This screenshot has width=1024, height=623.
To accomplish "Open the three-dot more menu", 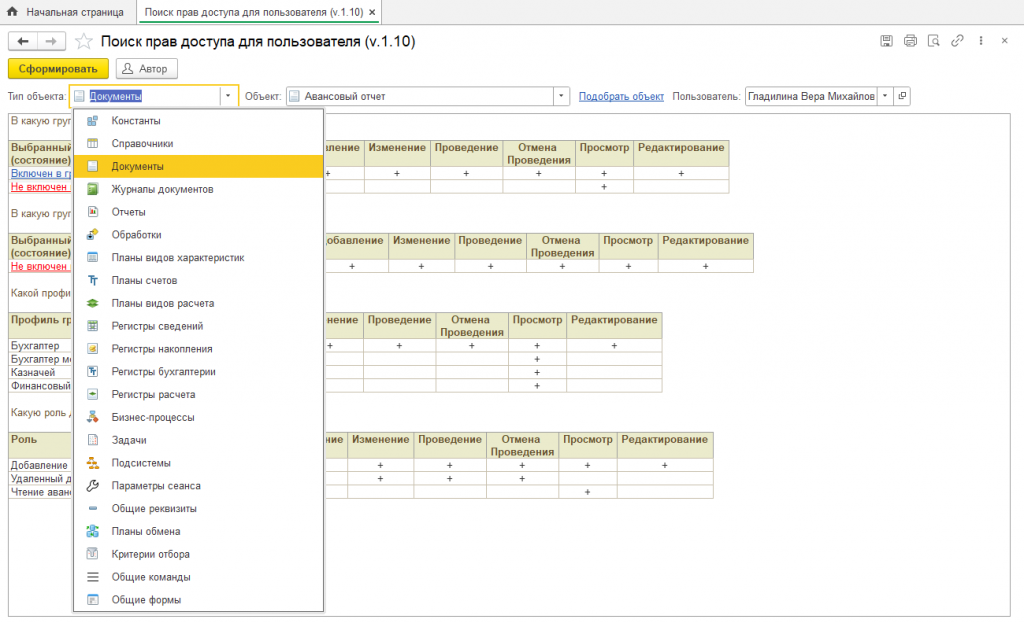I will coord(981,40).
